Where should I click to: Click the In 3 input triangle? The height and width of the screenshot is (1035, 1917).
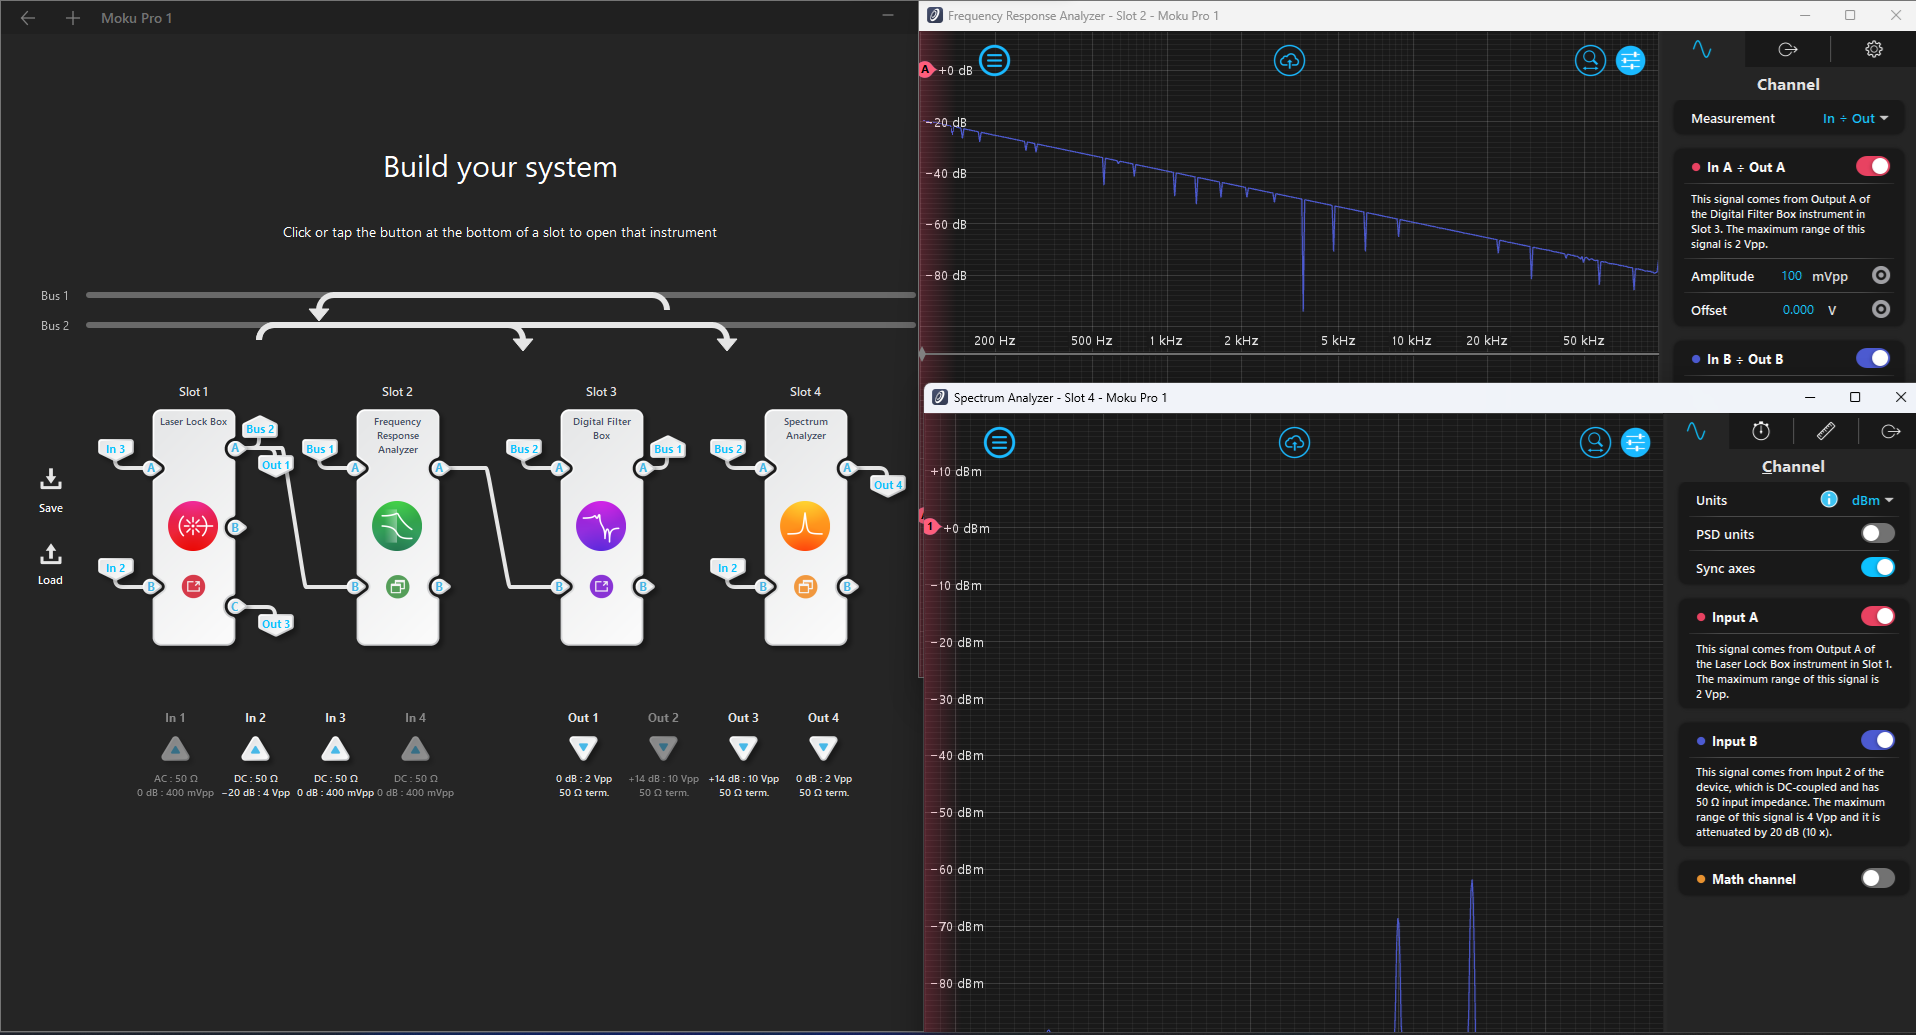[335, 748]
